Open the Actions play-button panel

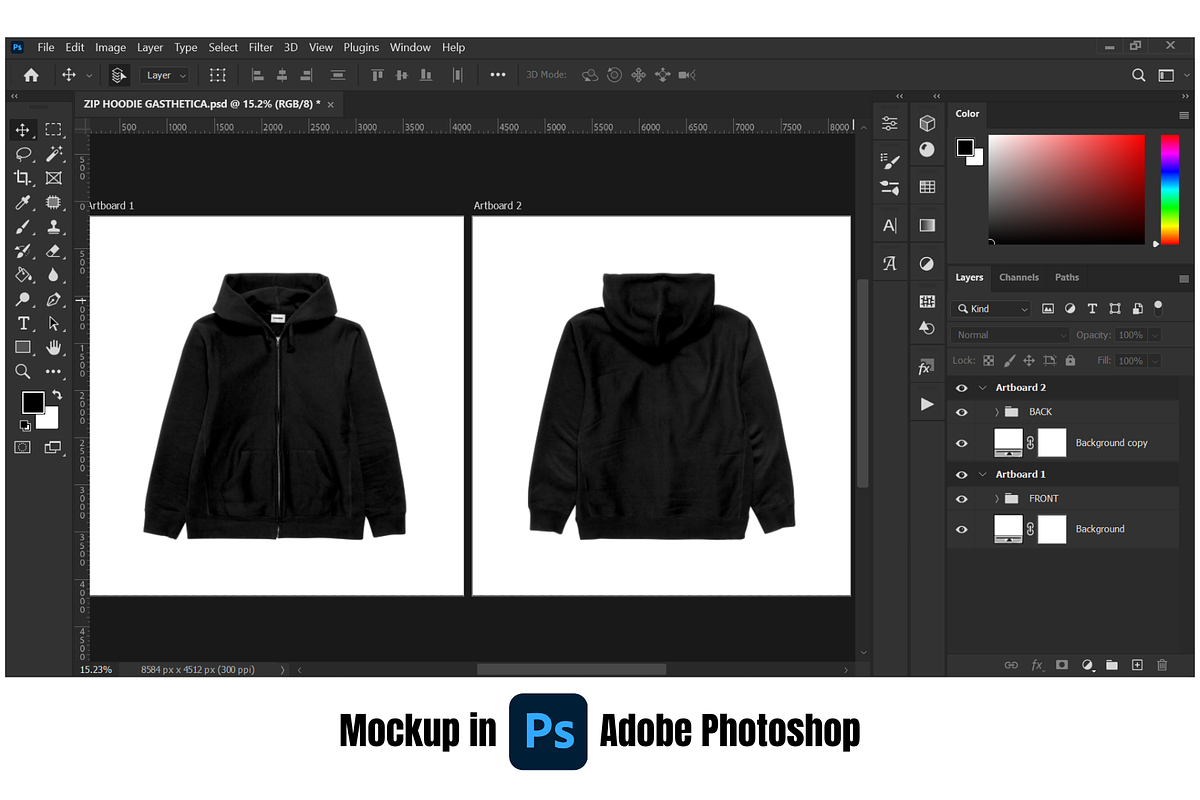tap(927, 404)
